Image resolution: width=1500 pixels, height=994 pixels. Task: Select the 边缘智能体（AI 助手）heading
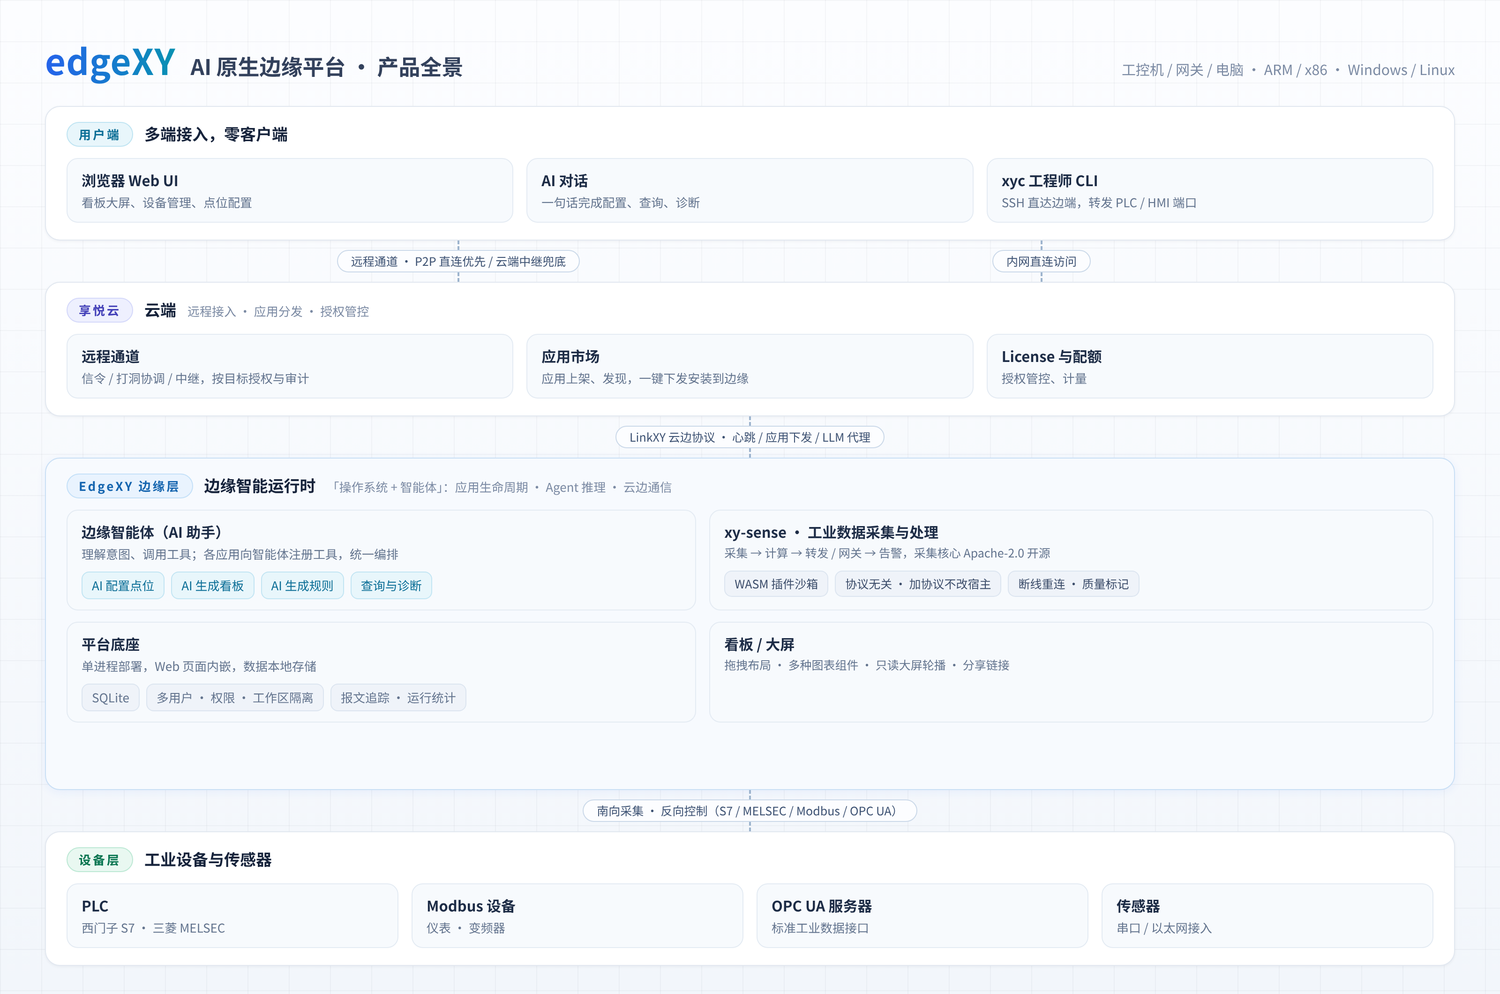tap(152, 532)
